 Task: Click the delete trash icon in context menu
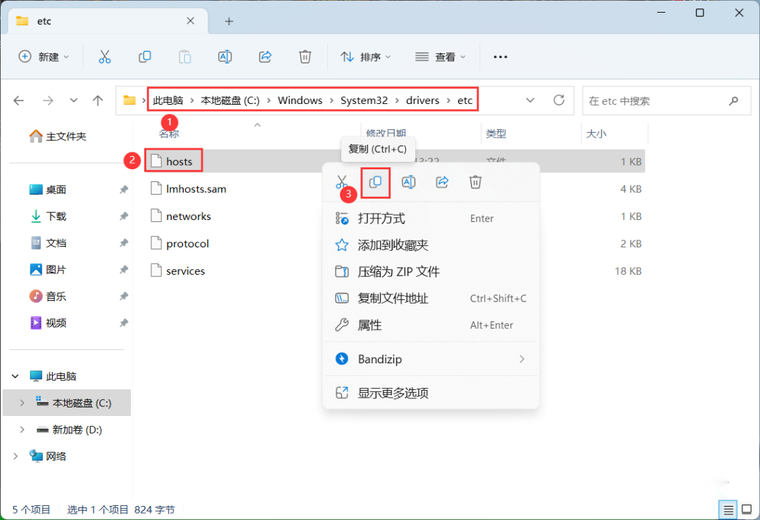point(476,182)
